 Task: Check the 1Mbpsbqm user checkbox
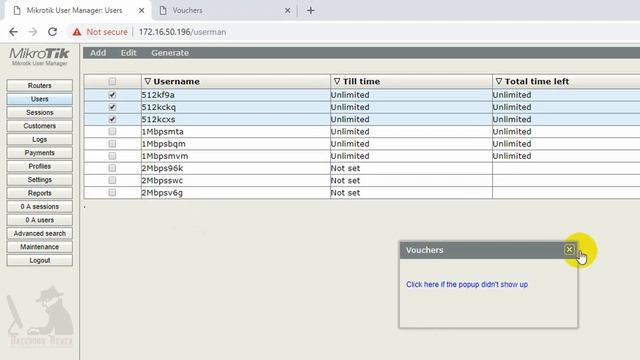[x=112, y=144]
